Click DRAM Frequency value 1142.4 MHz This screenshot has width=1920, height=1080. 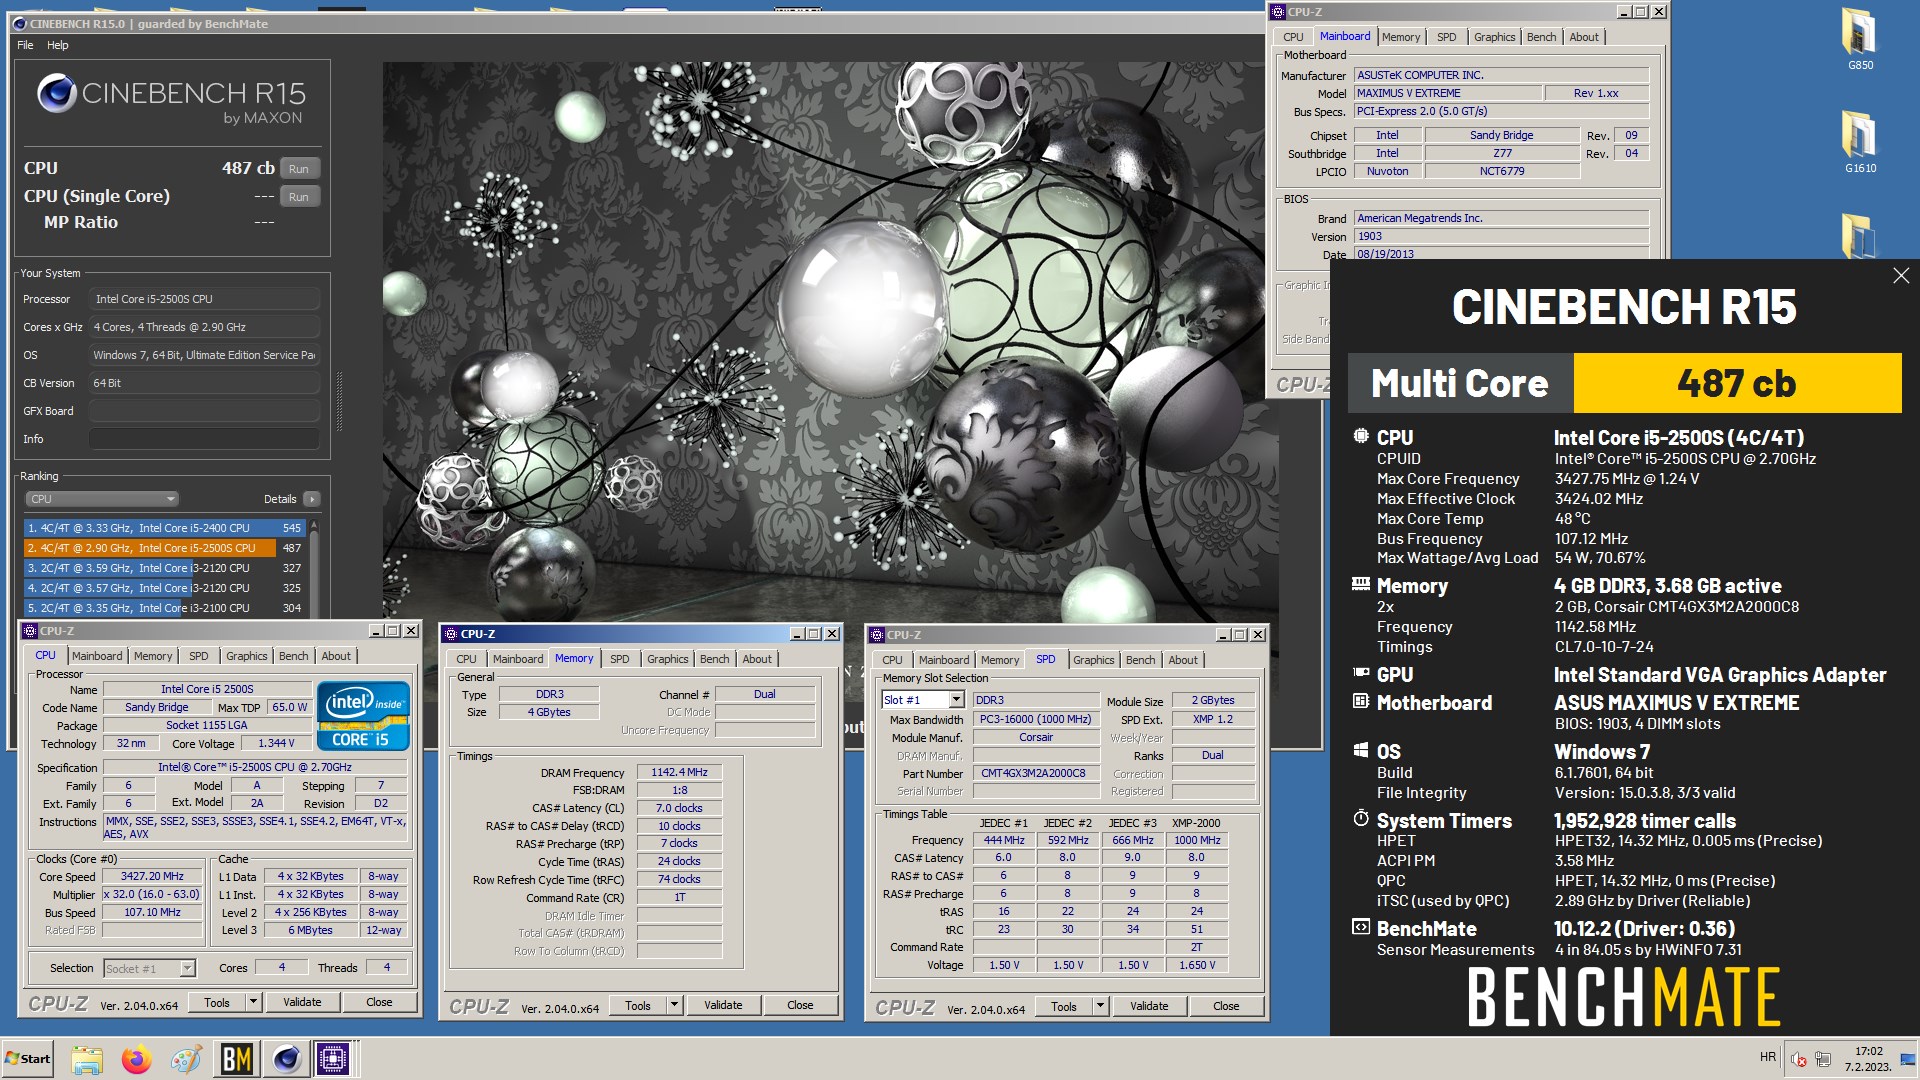[x=679, y=772]
